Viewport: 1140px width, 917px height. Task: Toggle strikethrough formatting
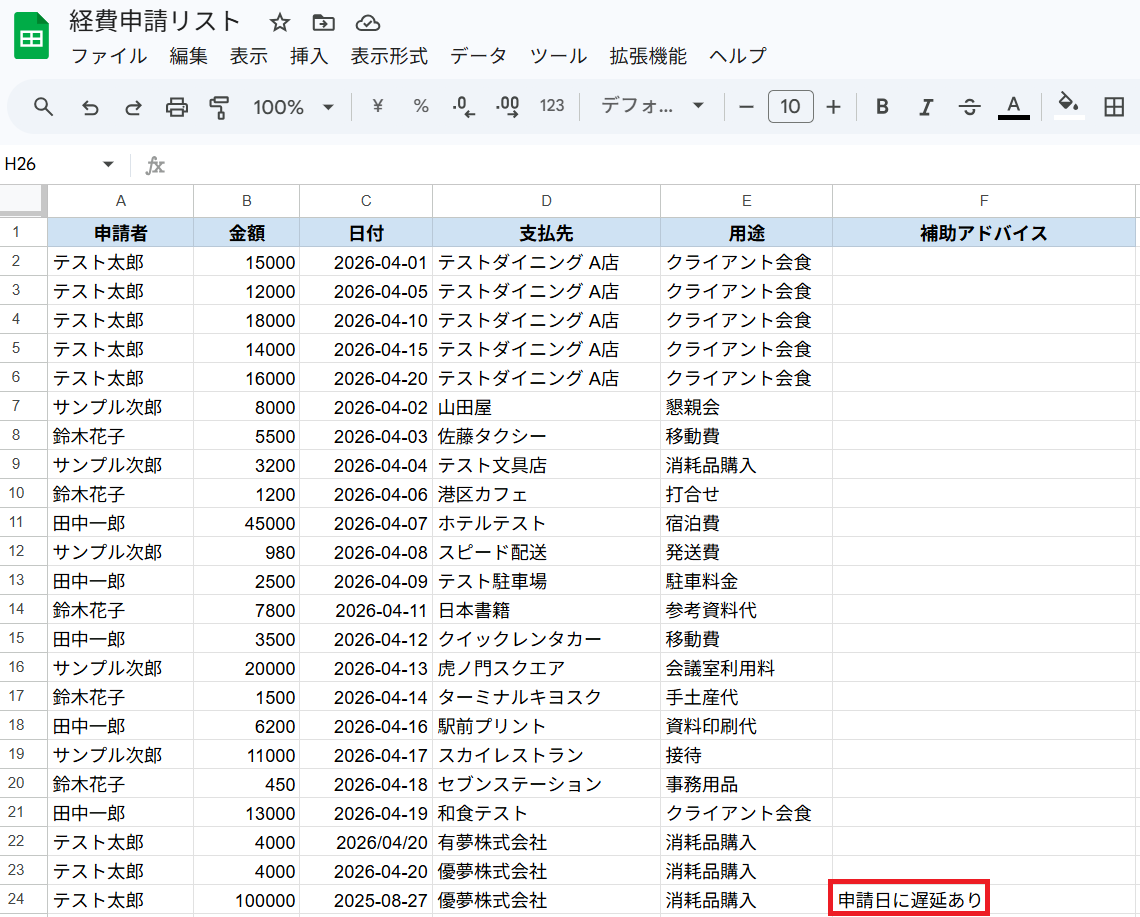click(969, 107)
